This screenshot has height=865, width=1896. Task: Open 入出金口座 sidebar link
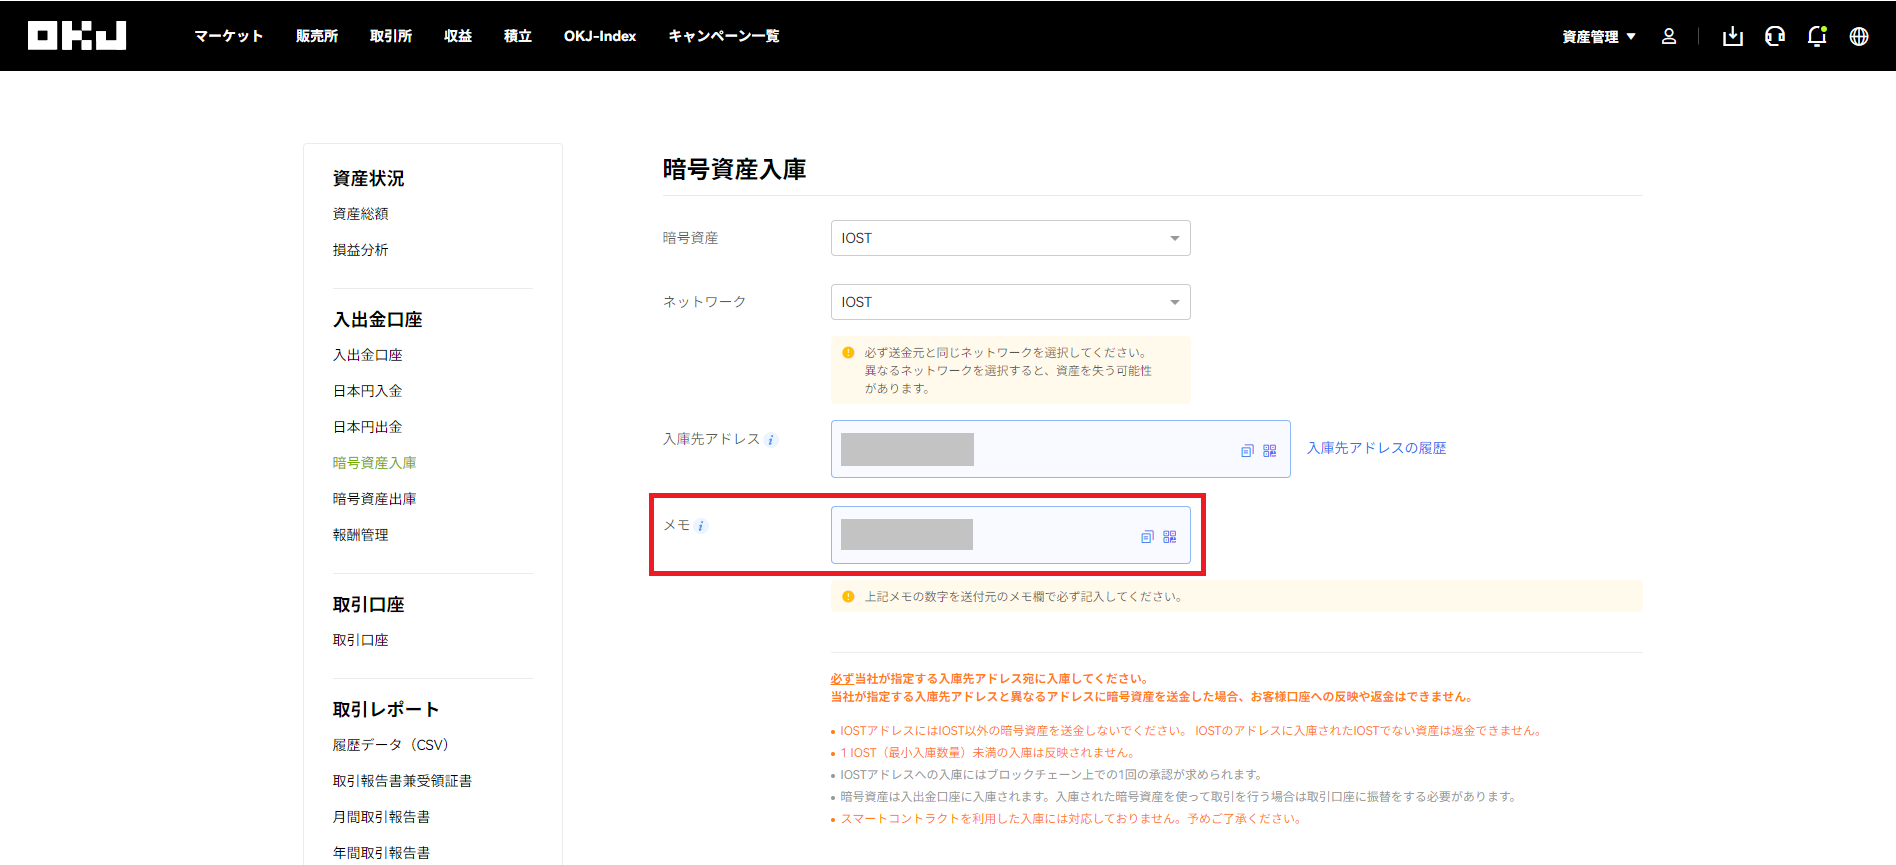pyautogui.click(x=368, y=355)
